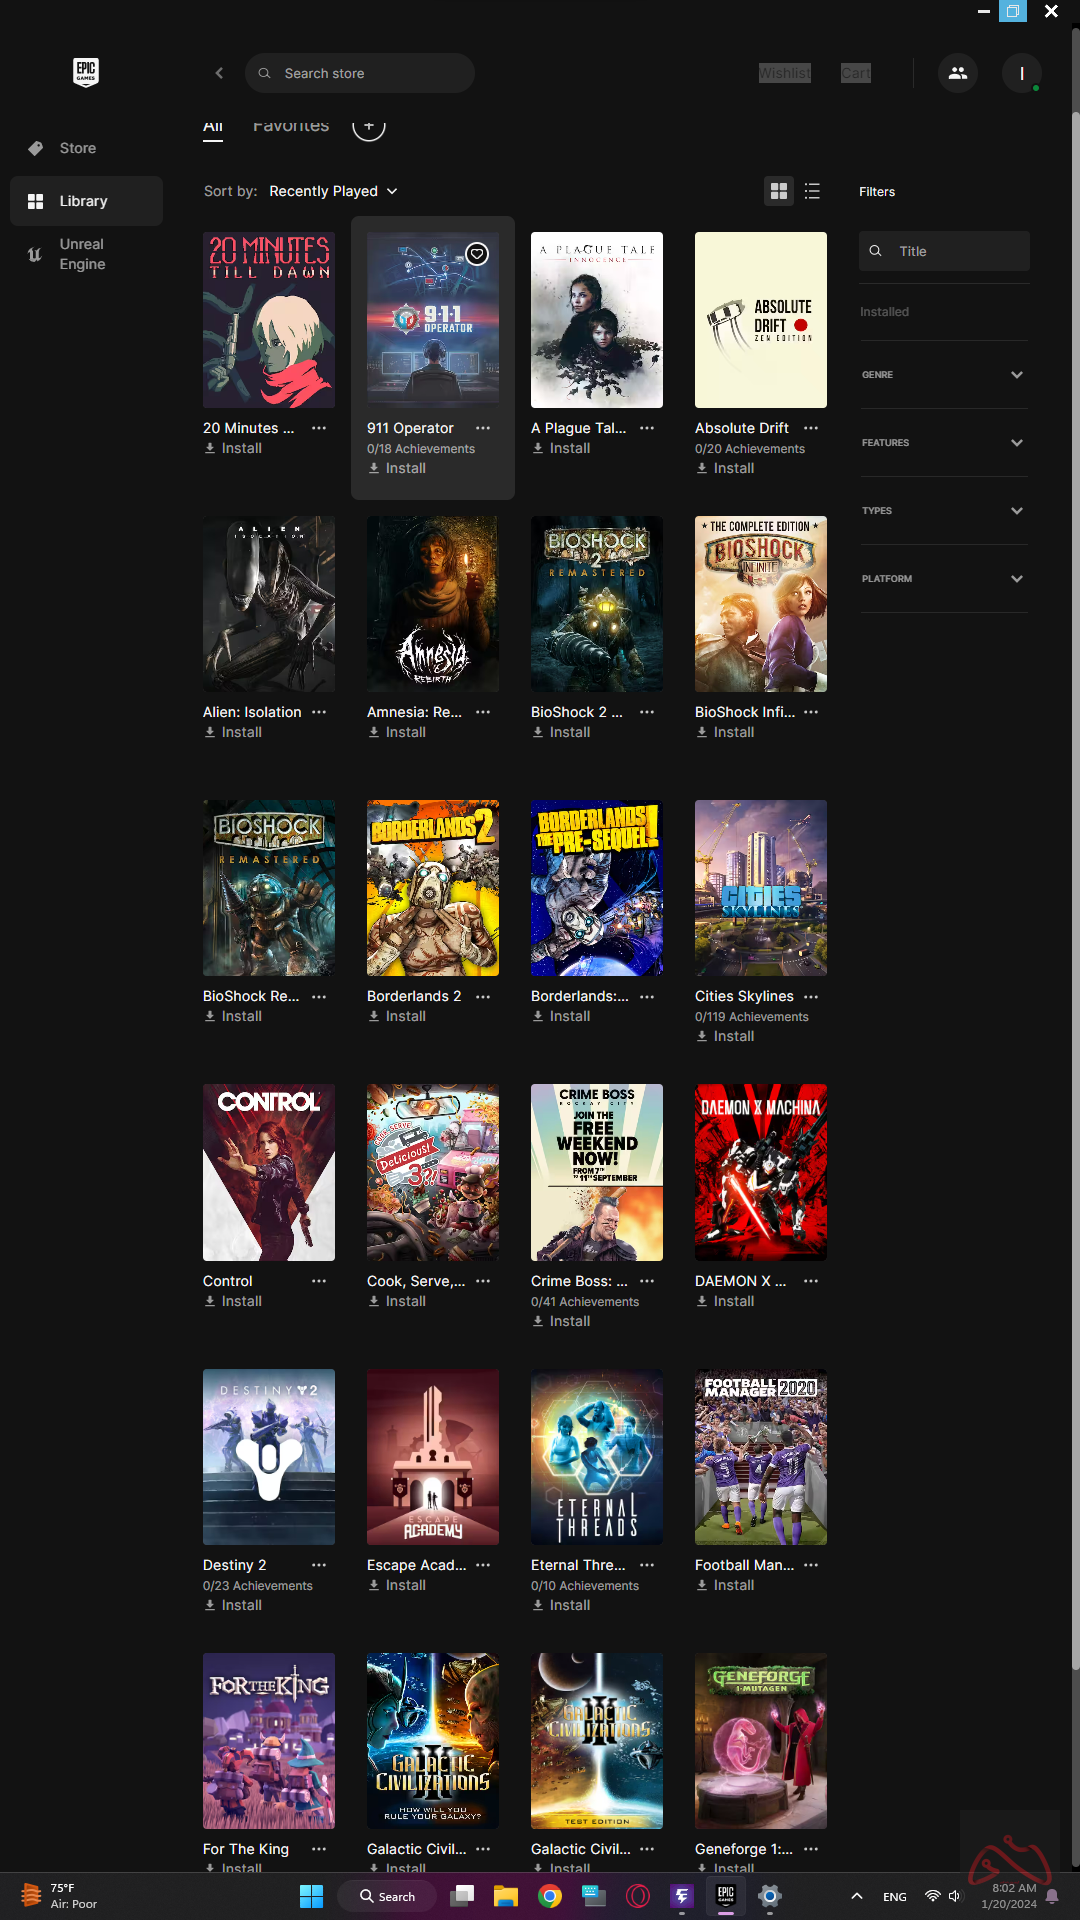Add new collection with plus icon
This screenshot has width=1080, height=1920.
coord(368,127)
